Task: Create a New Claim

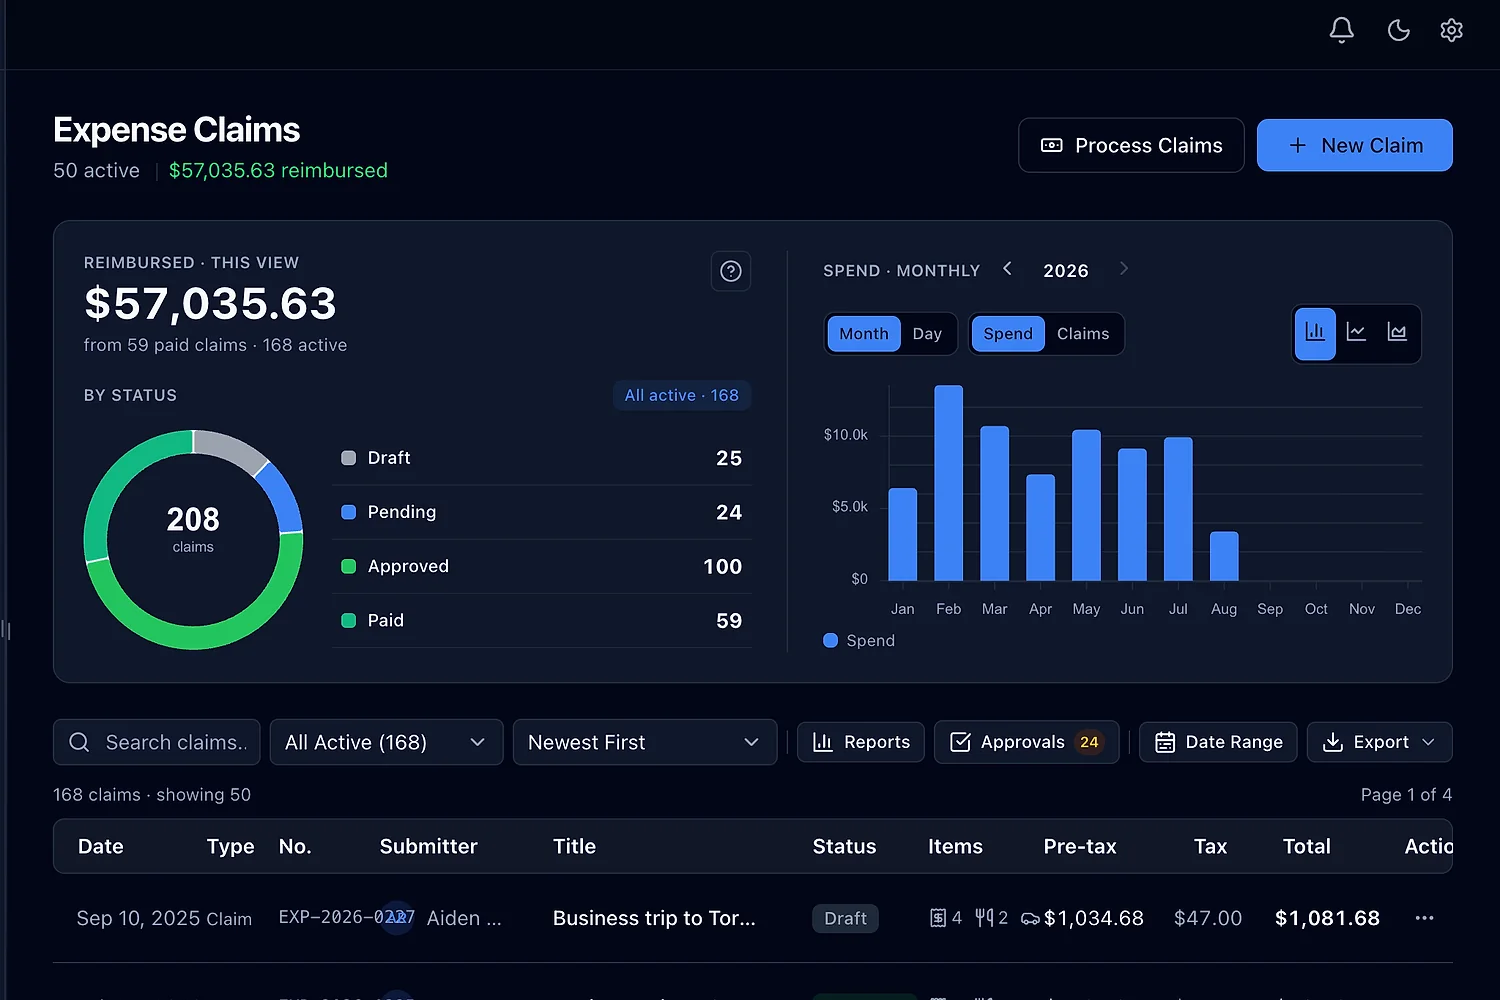Action: [x=1354, y=145]
